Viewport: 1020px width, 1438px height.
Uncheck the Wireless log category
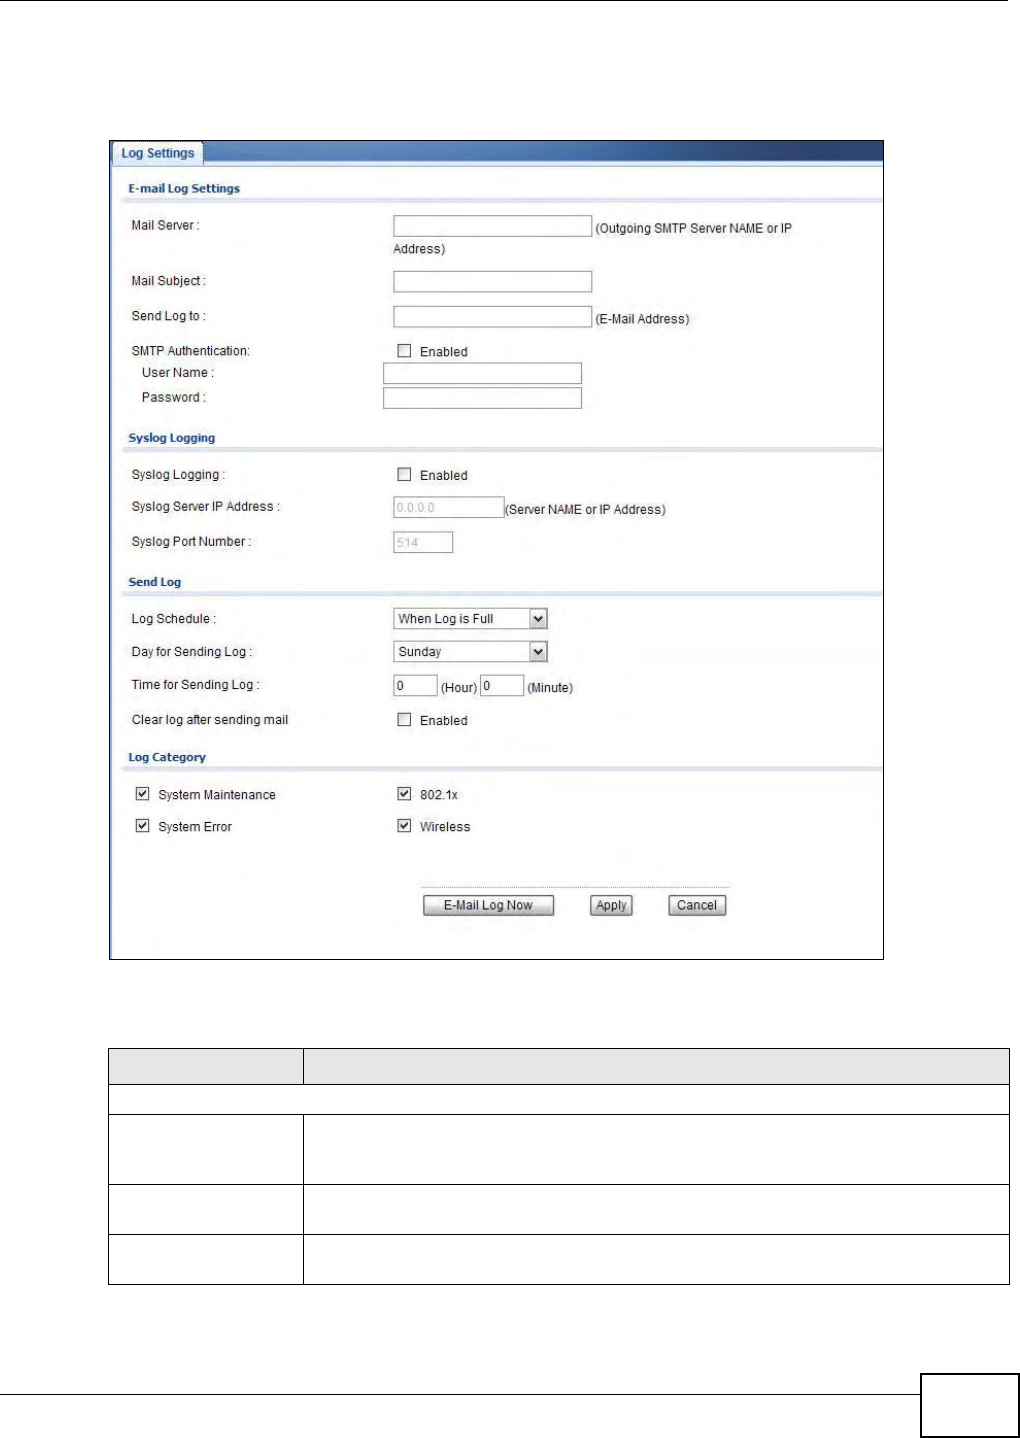pyautogui.click(x=404, y=826)
